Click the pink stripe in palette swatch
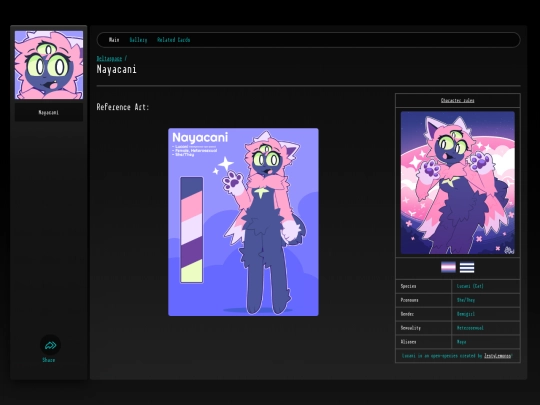Screen dimensions: 540x405 [191, 207]
